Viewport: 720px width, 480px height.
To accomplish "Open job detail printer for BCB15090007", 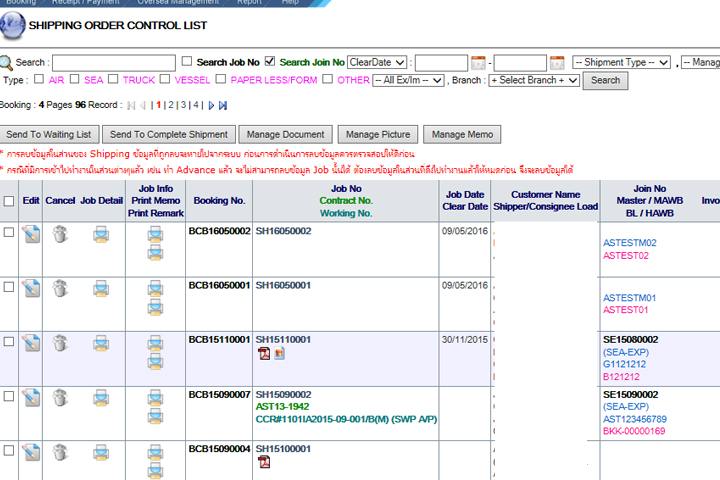I will pos(101,398).
